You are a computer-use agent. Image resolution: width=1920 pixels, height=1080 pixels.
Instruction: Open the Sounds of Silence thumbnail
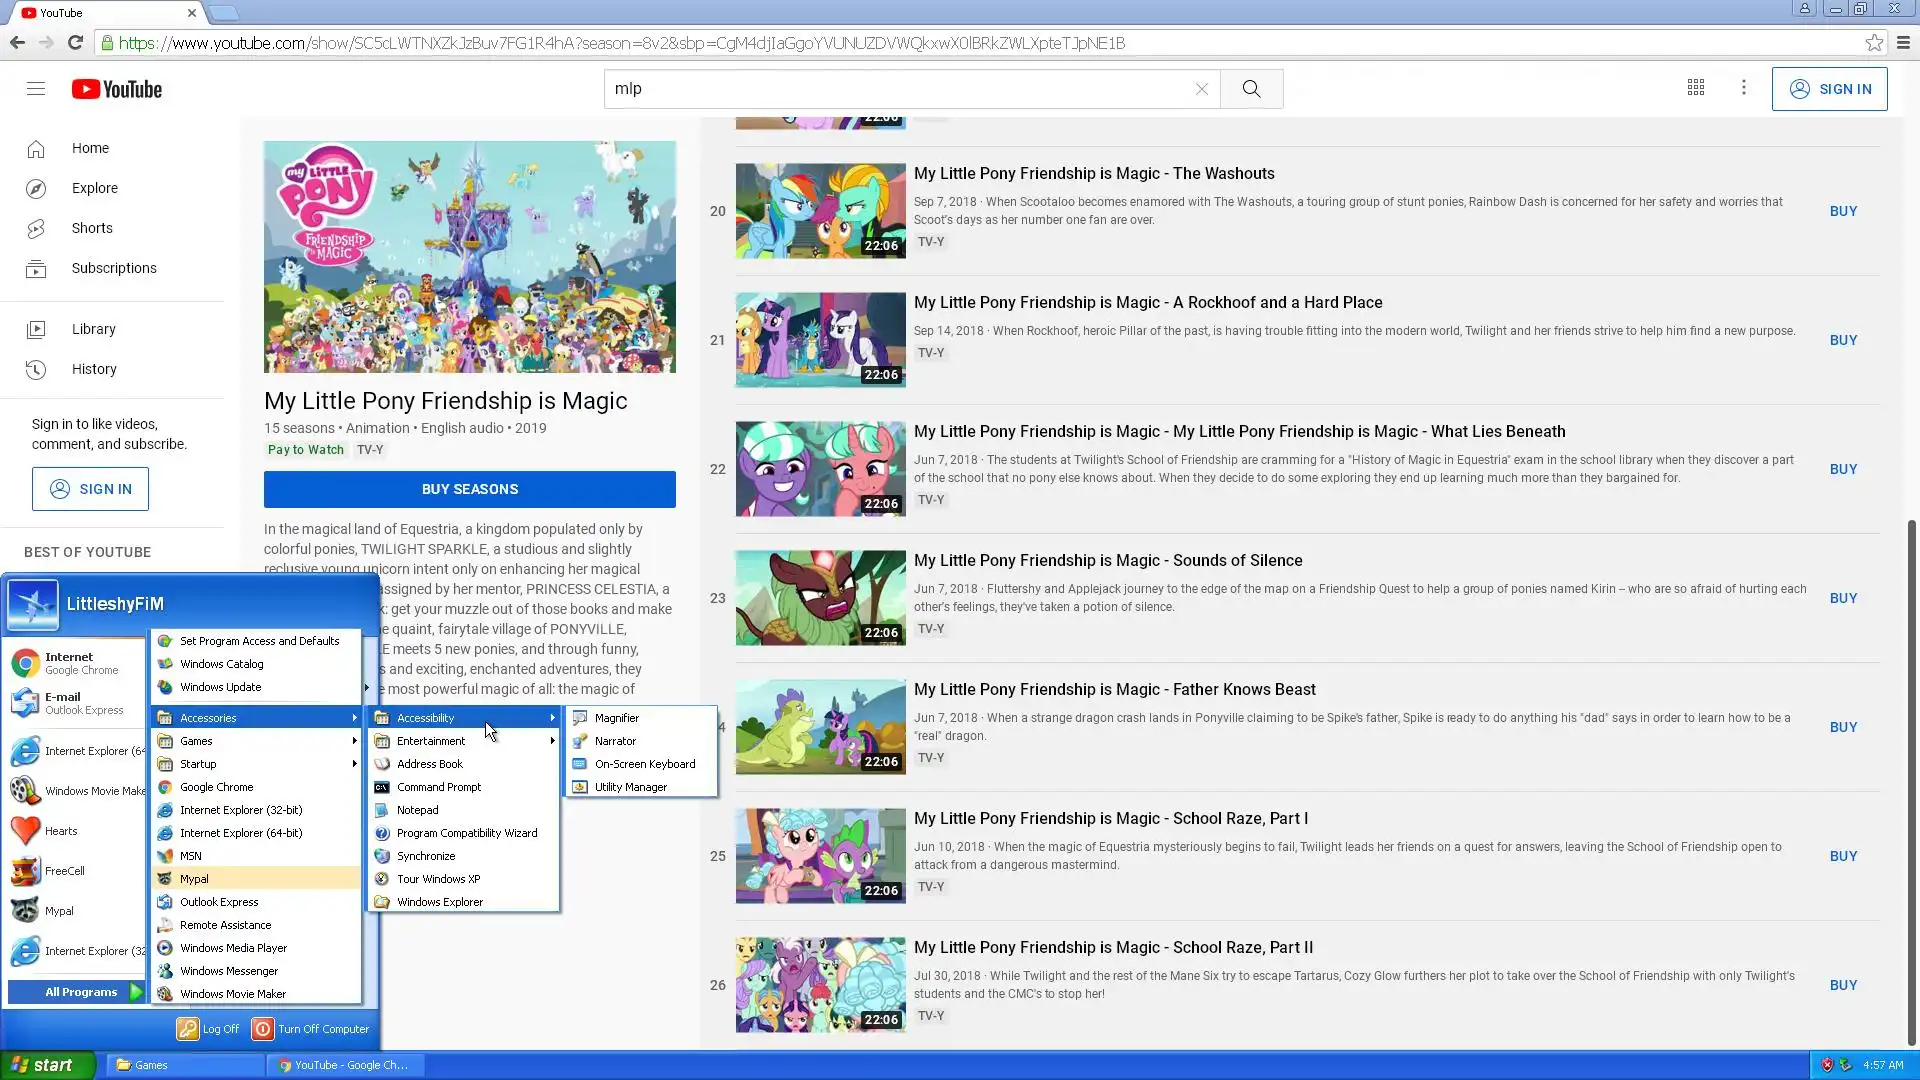click(x=820, y=598)
